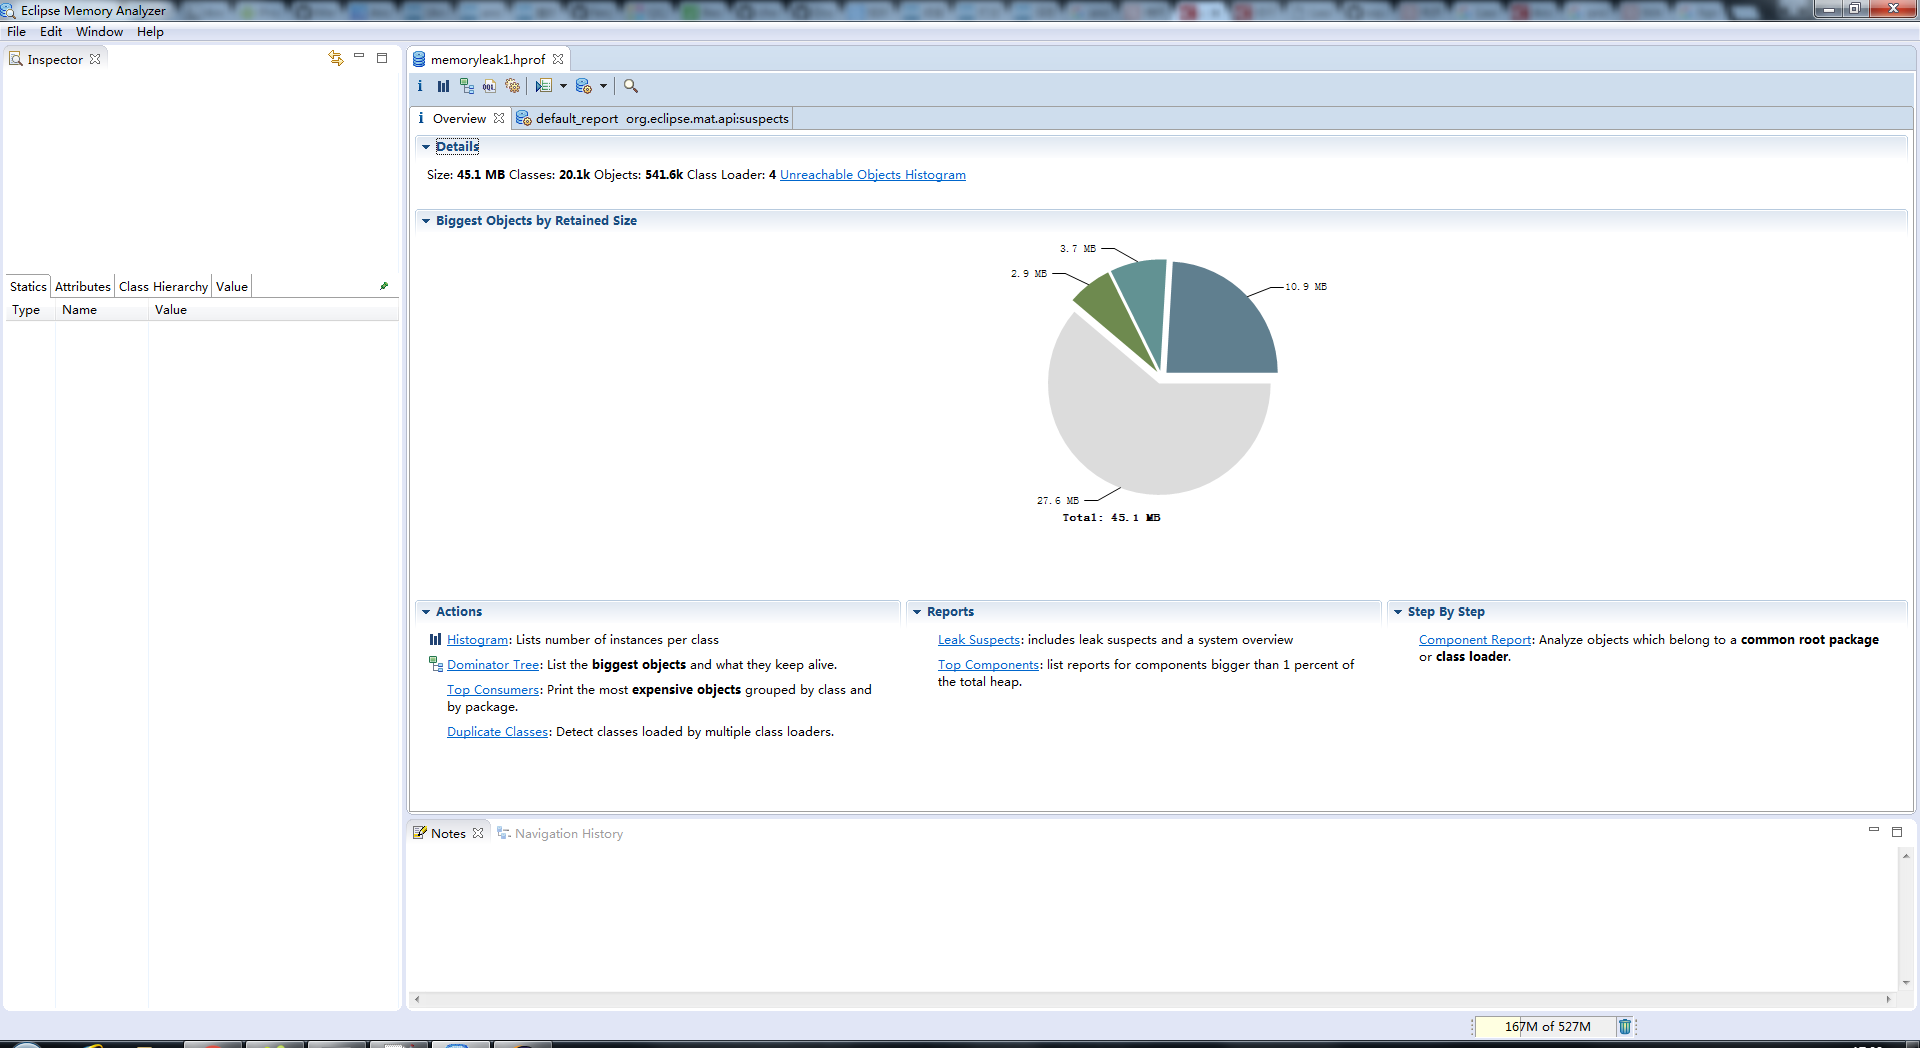Image resolution: width=1920 pixels, height=1048 pixels.
Task: Open Dominator Tree from the tree toolbar icon
Action: [467, 86]
